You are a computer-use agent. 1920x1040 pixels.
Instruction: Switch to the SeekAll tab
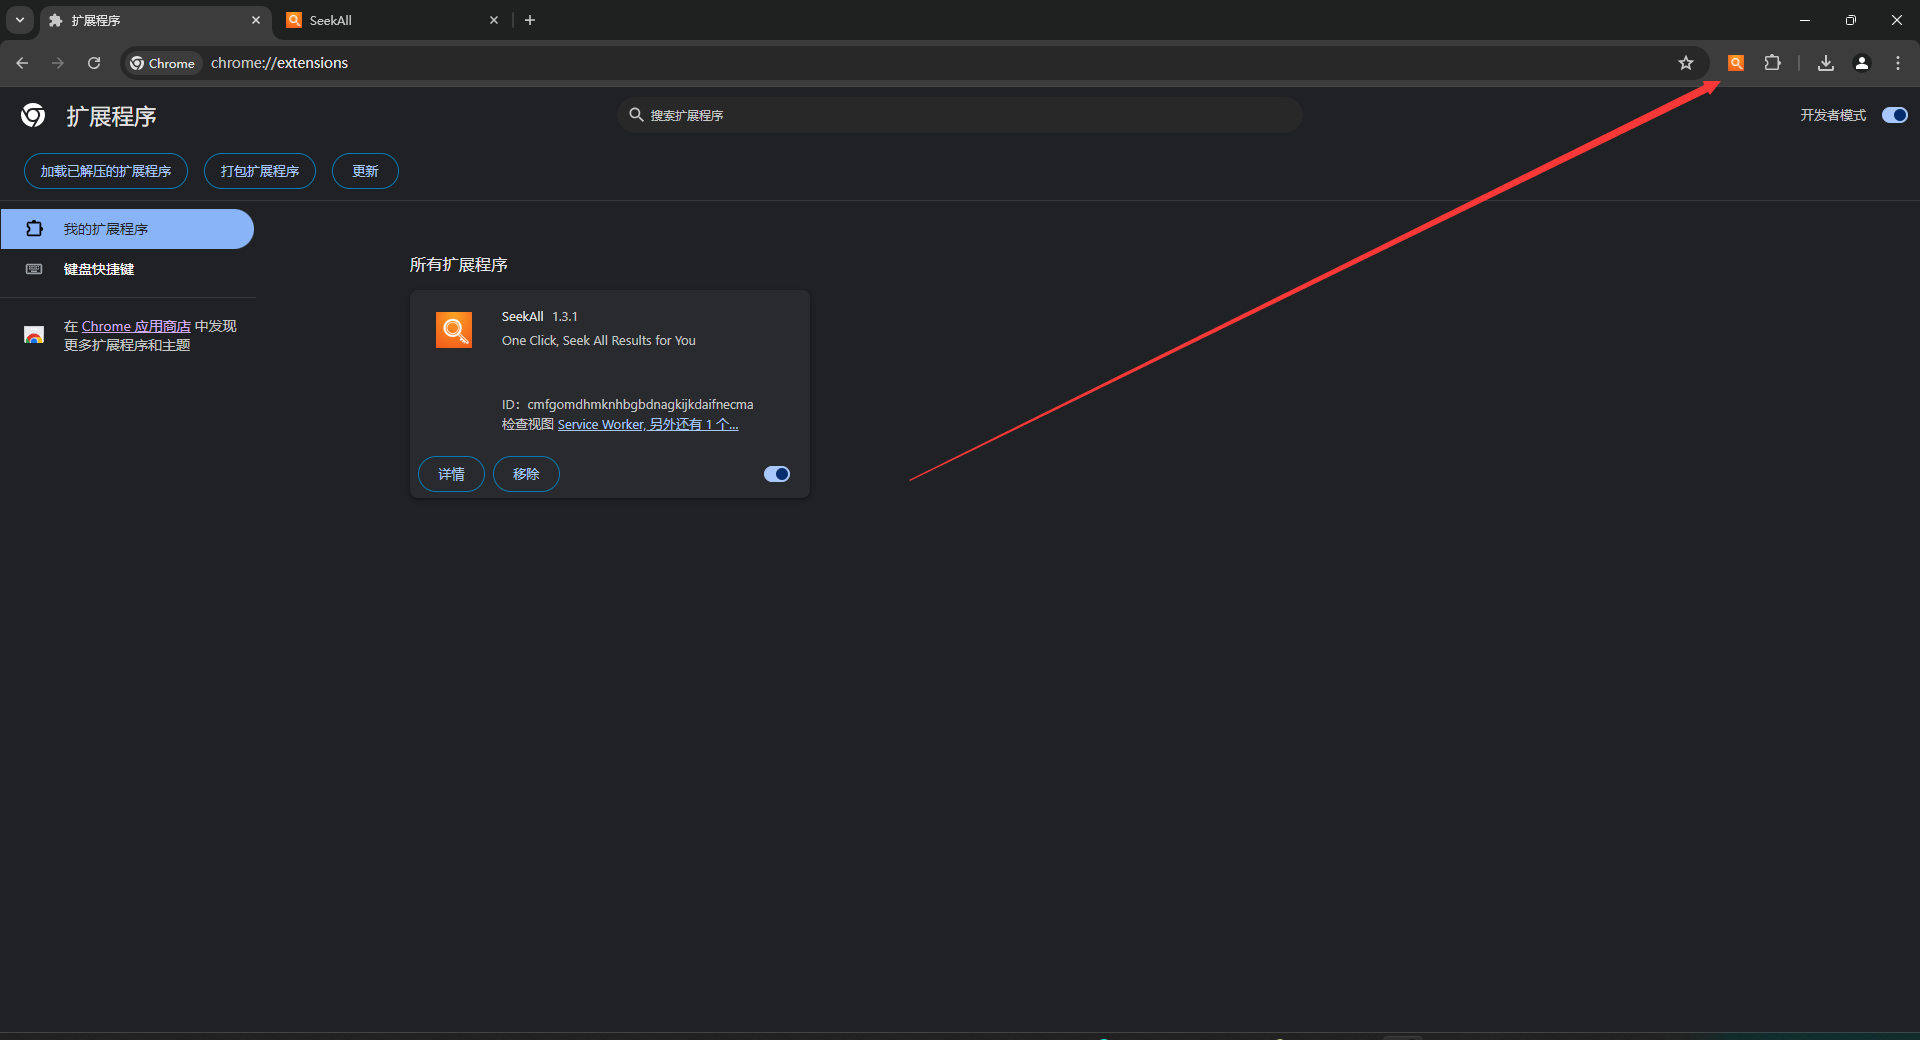point(390,20)
